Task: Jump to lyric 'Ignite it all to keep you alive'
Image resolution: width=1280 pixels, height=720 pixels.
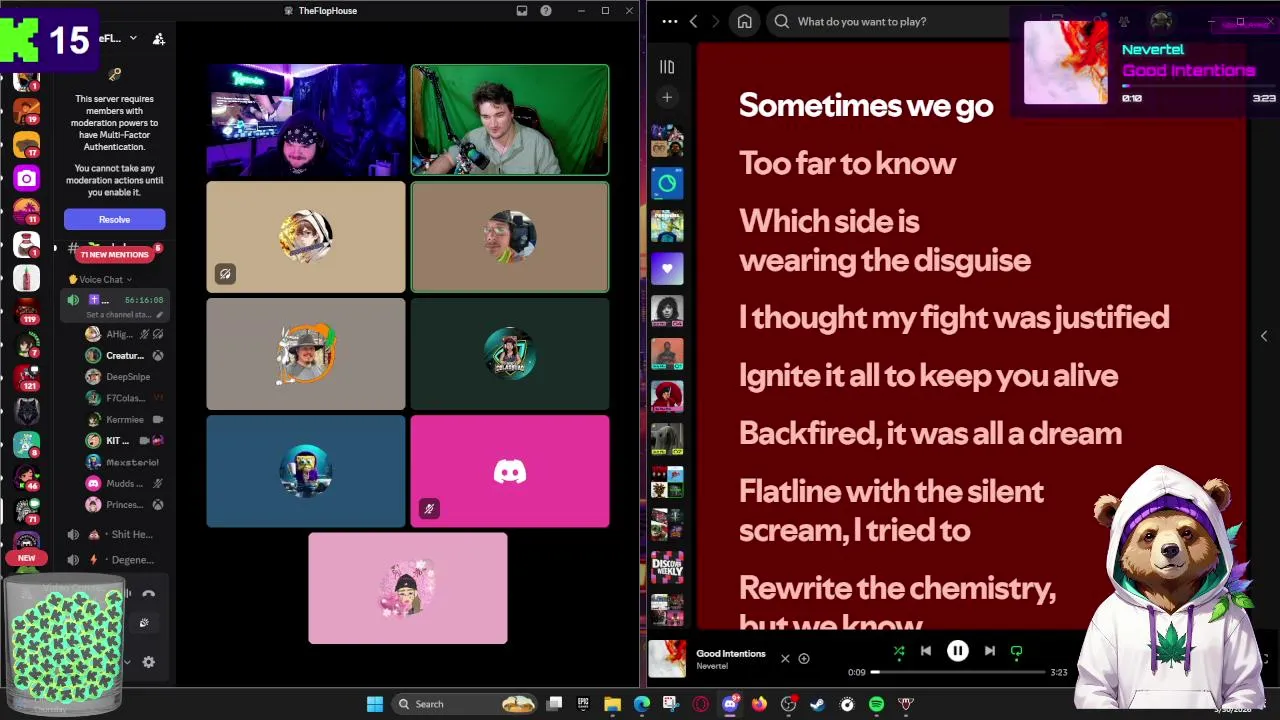Action: tap(928, 375)
